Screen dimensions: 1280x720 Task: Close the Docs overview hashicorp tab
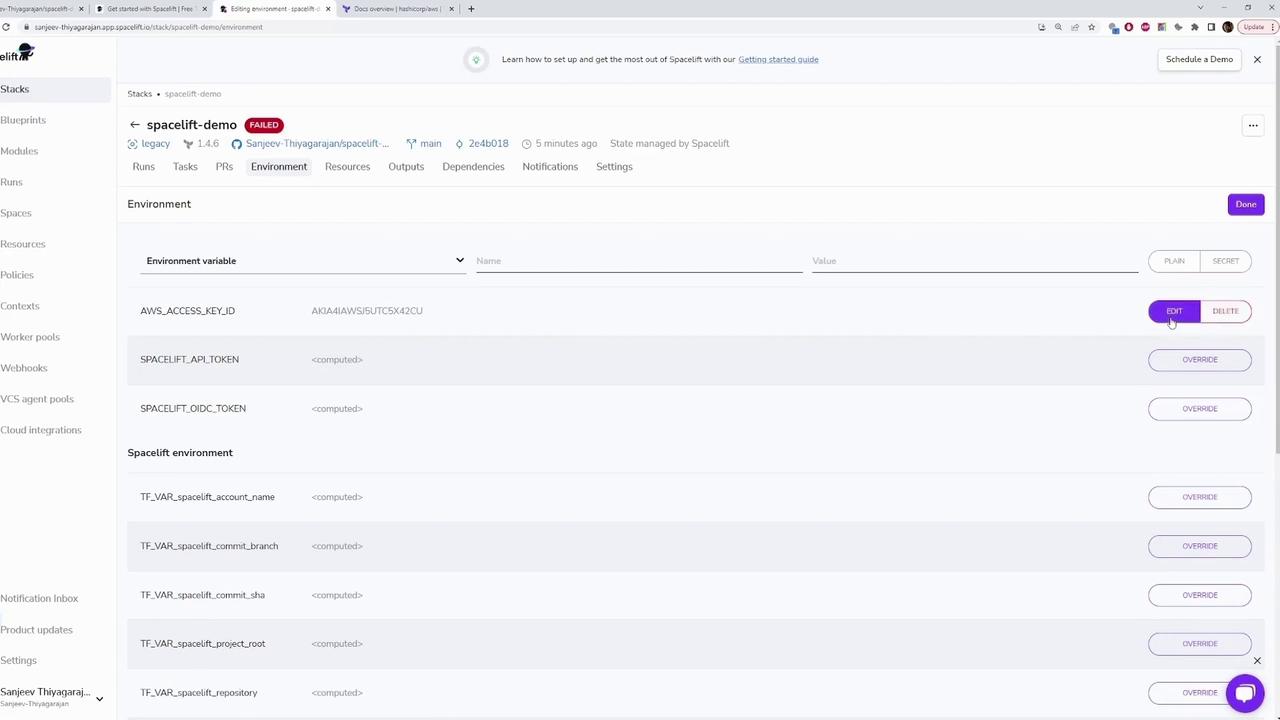coord(451,9)
